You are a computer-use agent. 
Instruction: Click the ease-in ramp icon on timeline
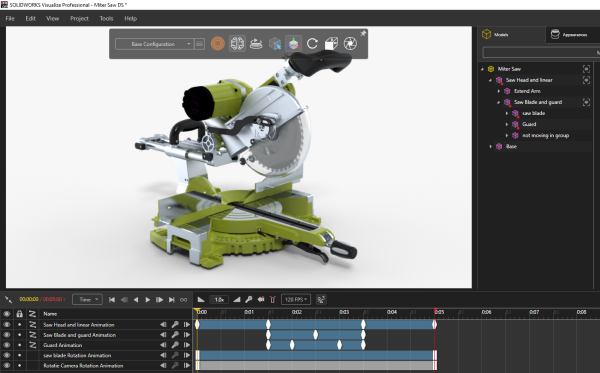pyautogui.click(x=201, y=300)
